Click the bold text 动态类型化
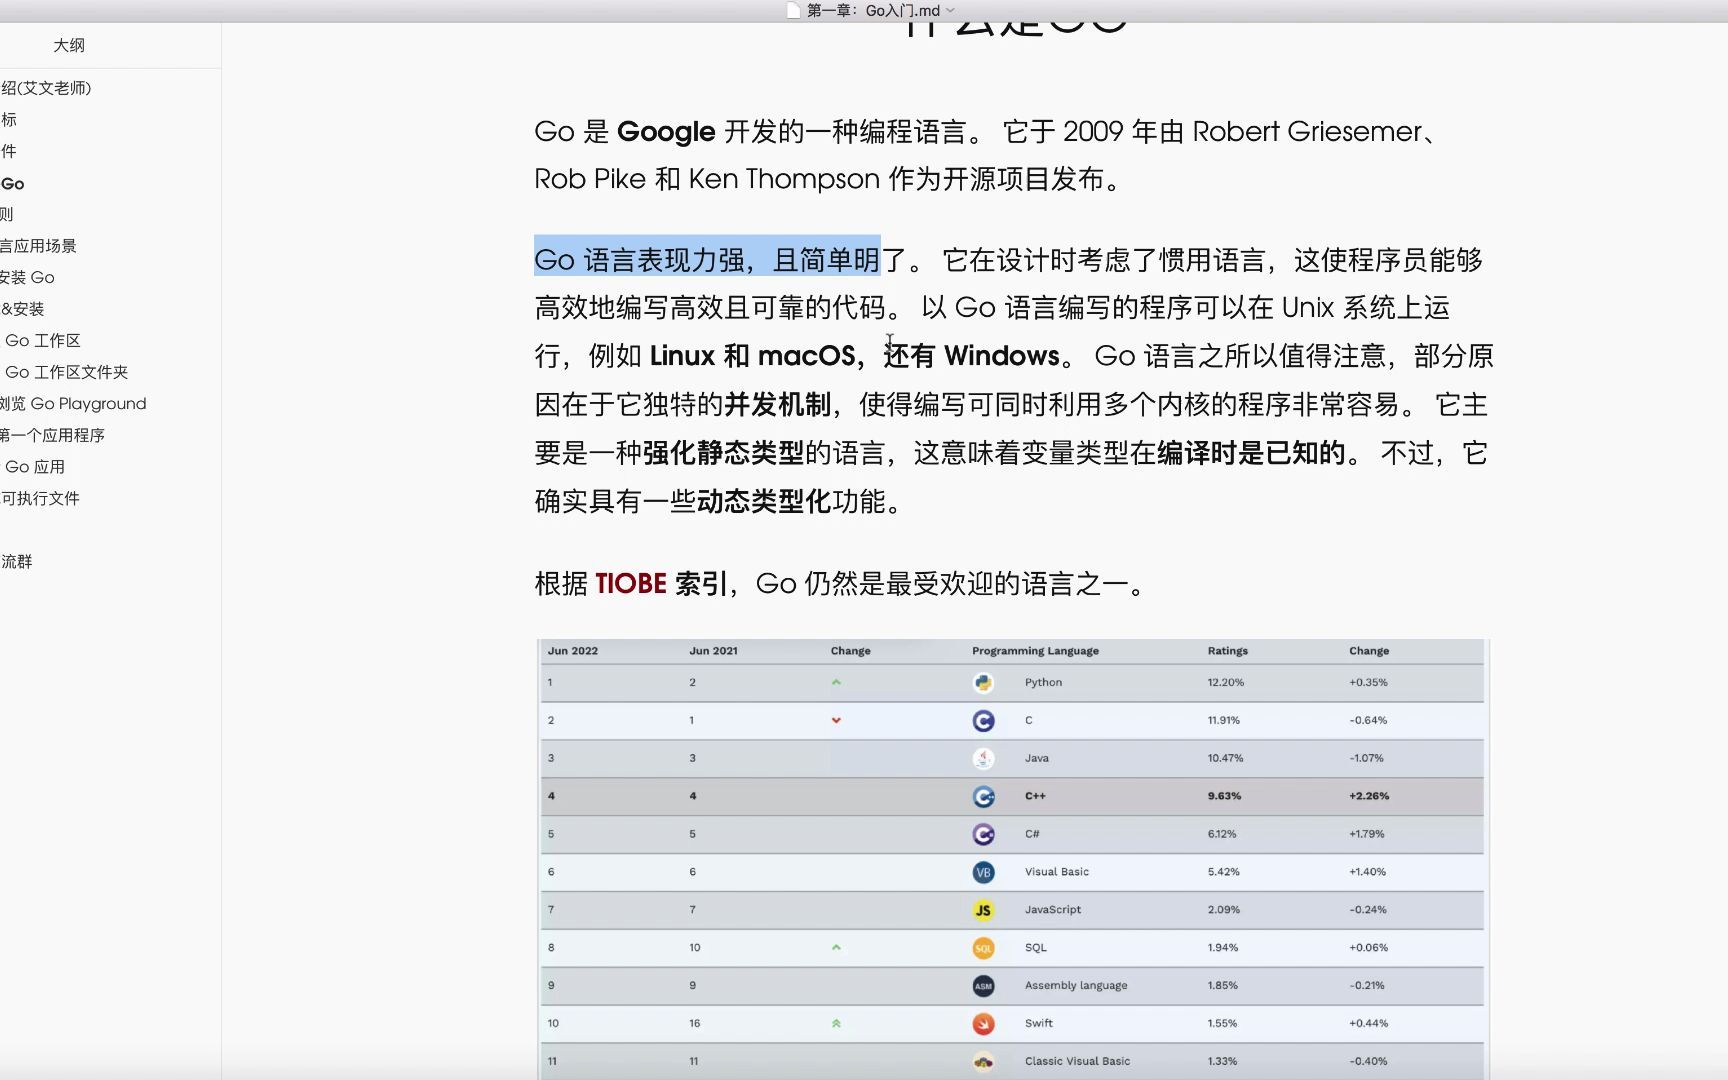1728x1080 pixels. (764, 501)
